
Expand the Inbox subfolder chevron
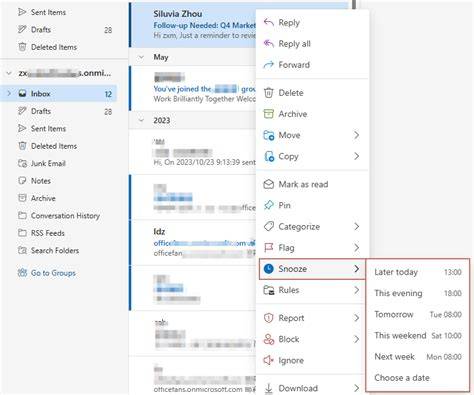coord(9,94)
